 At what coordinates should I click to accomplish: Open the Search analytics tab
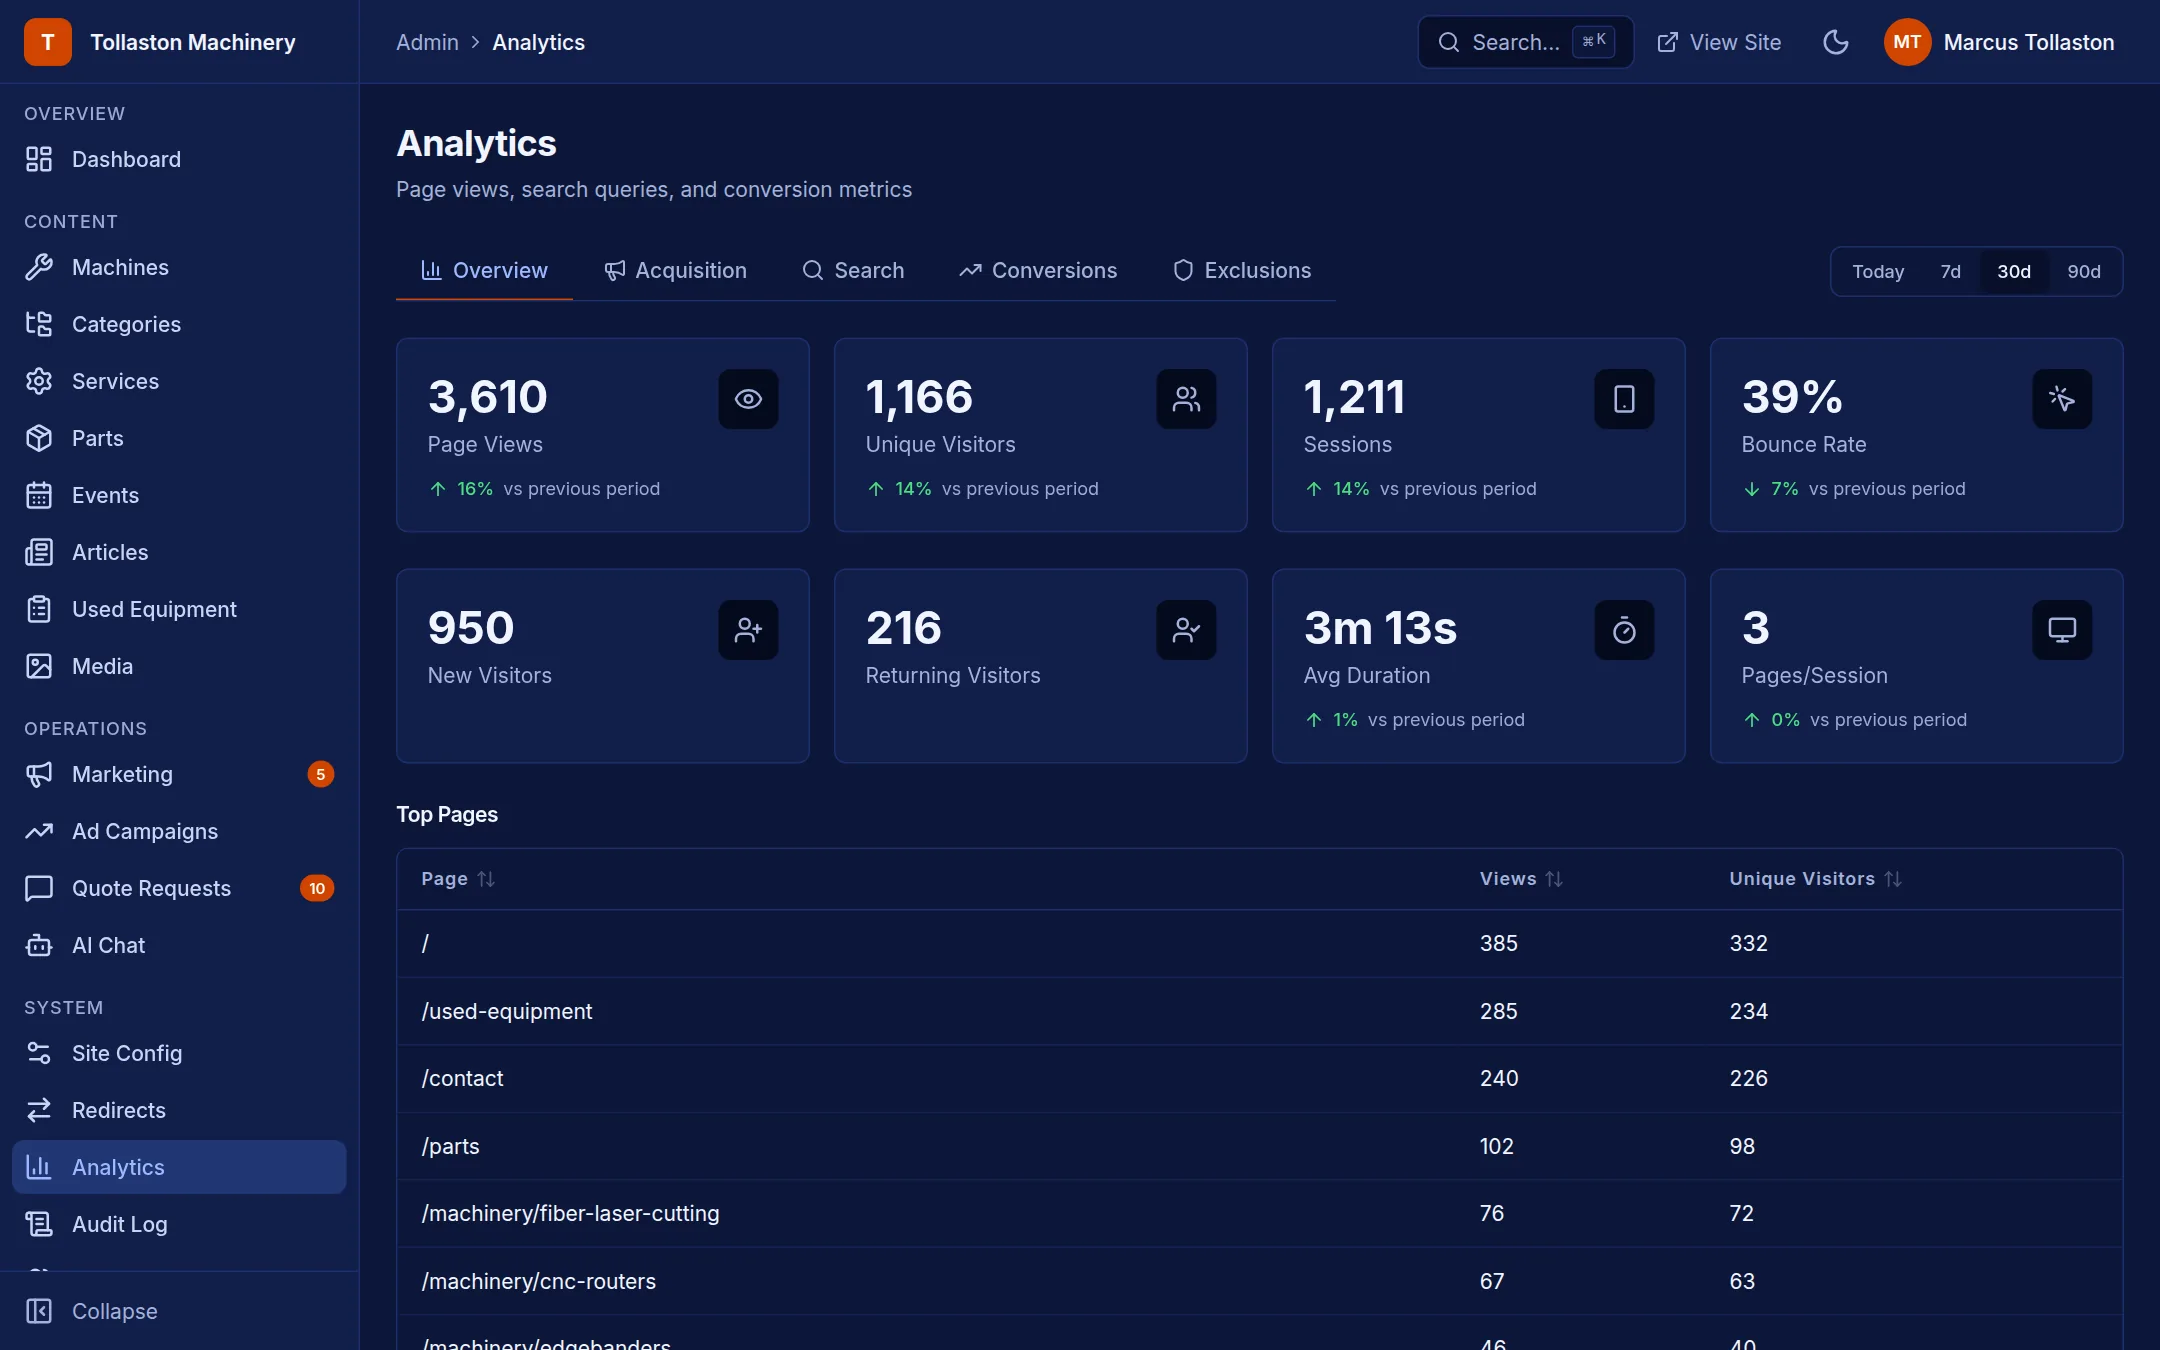[x=853, y=270]
